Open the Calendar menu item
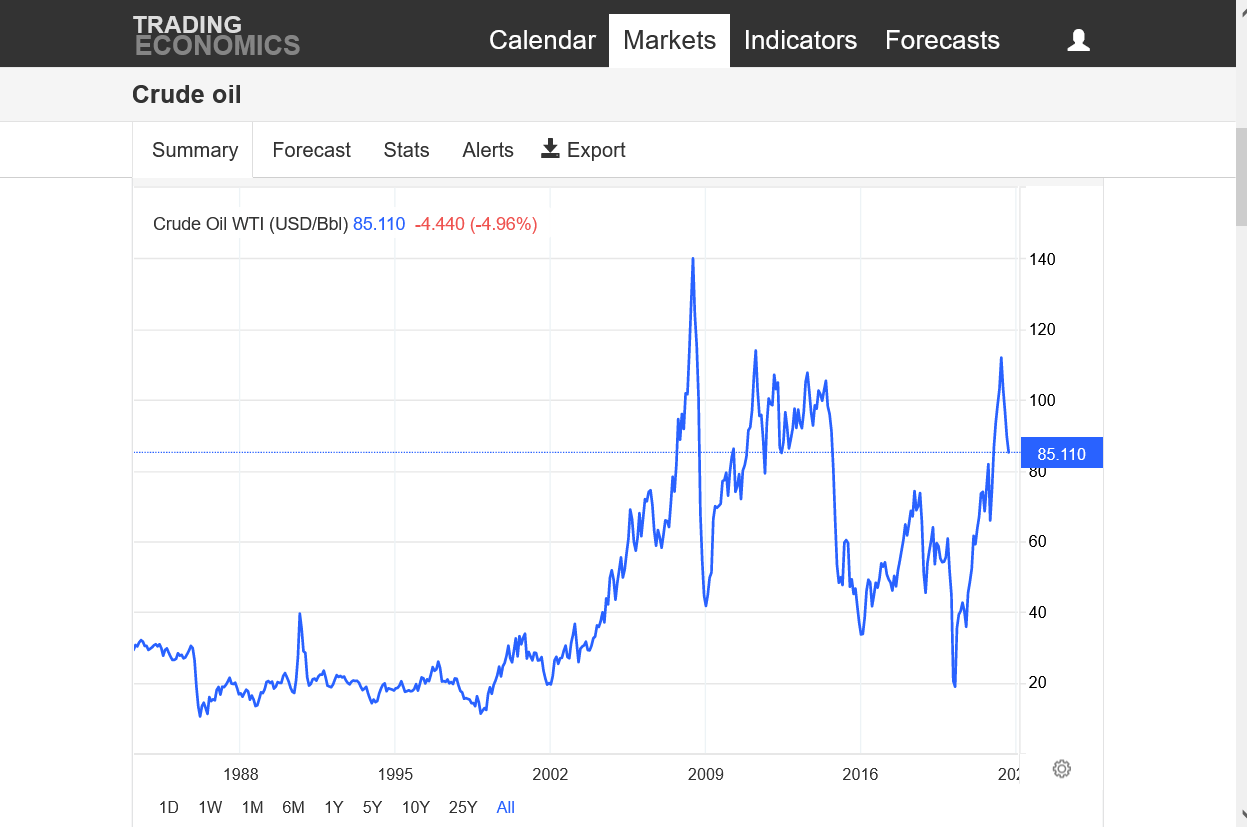 [542, 40]
